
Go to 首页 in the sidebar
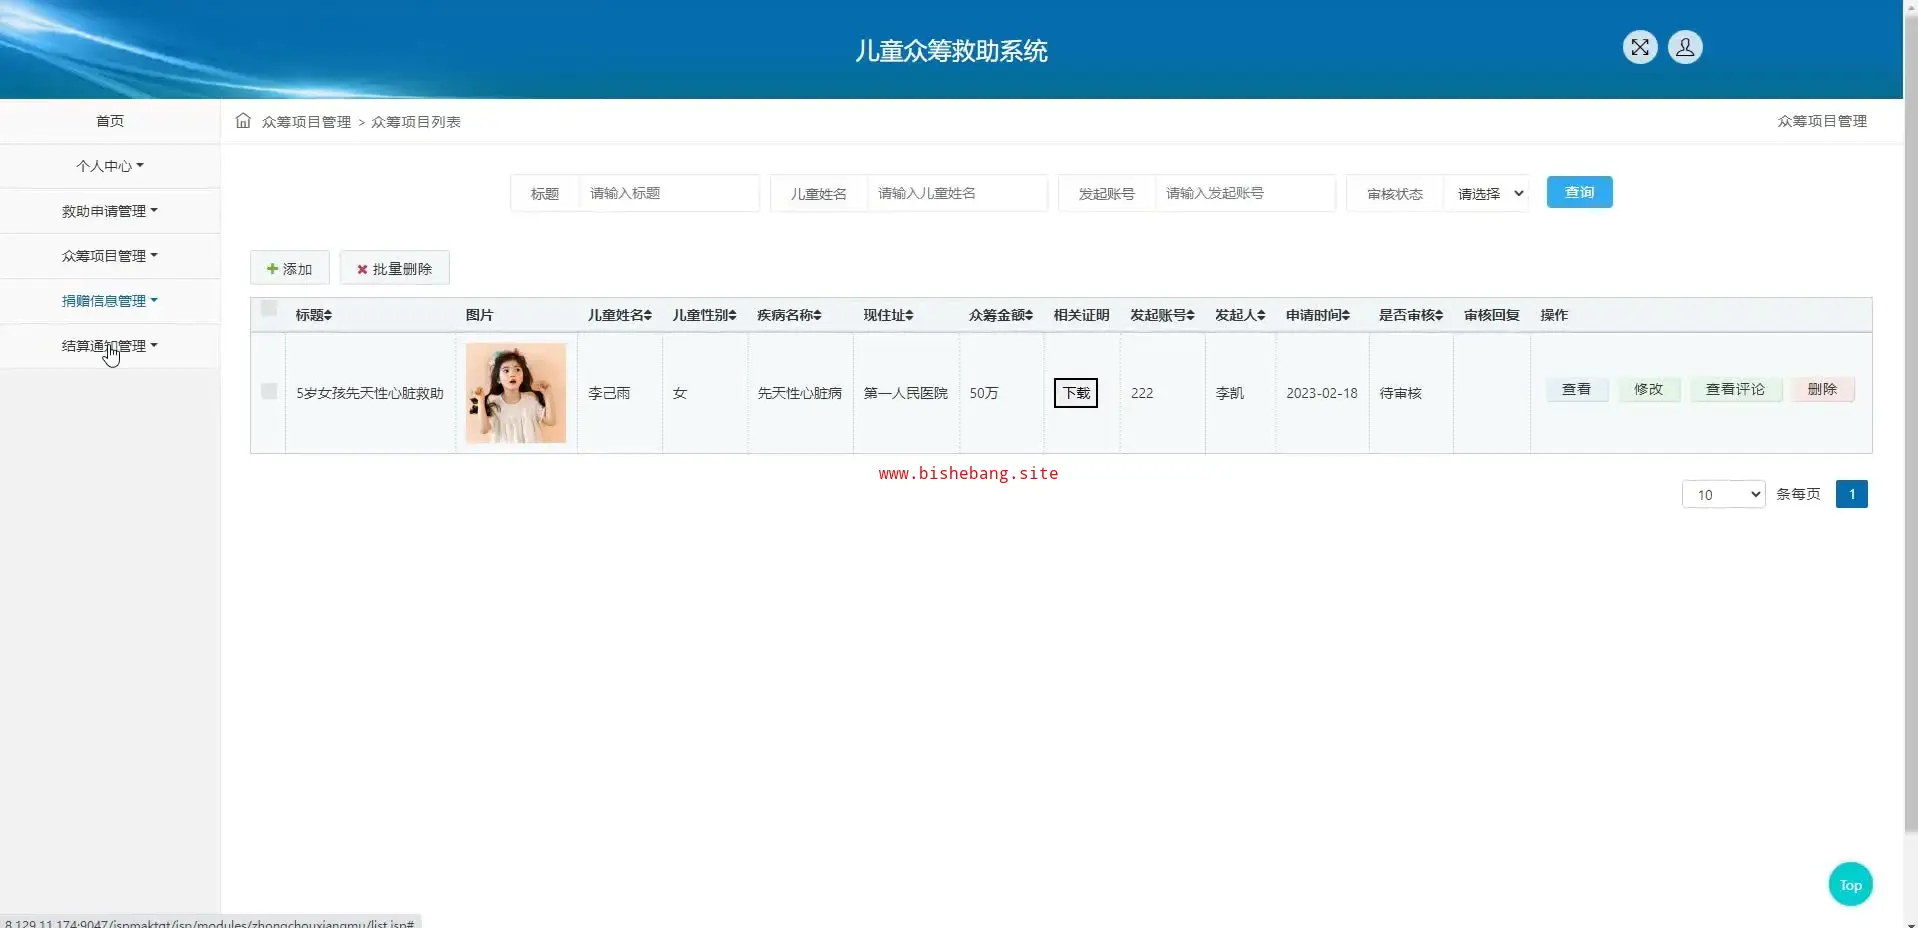110,121
